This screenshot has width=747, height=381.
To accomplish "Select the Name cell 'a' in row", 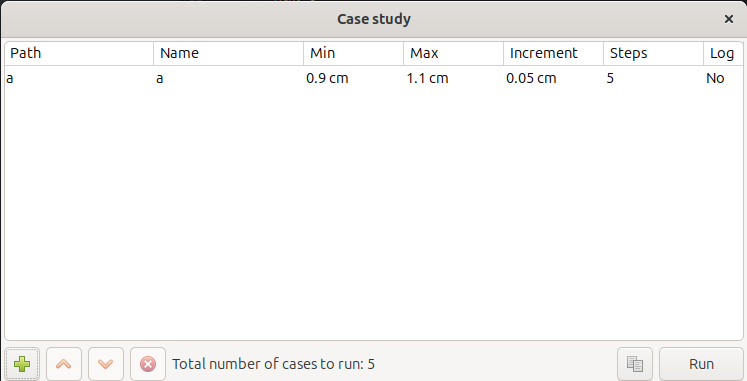I will [x=229, y=78].
